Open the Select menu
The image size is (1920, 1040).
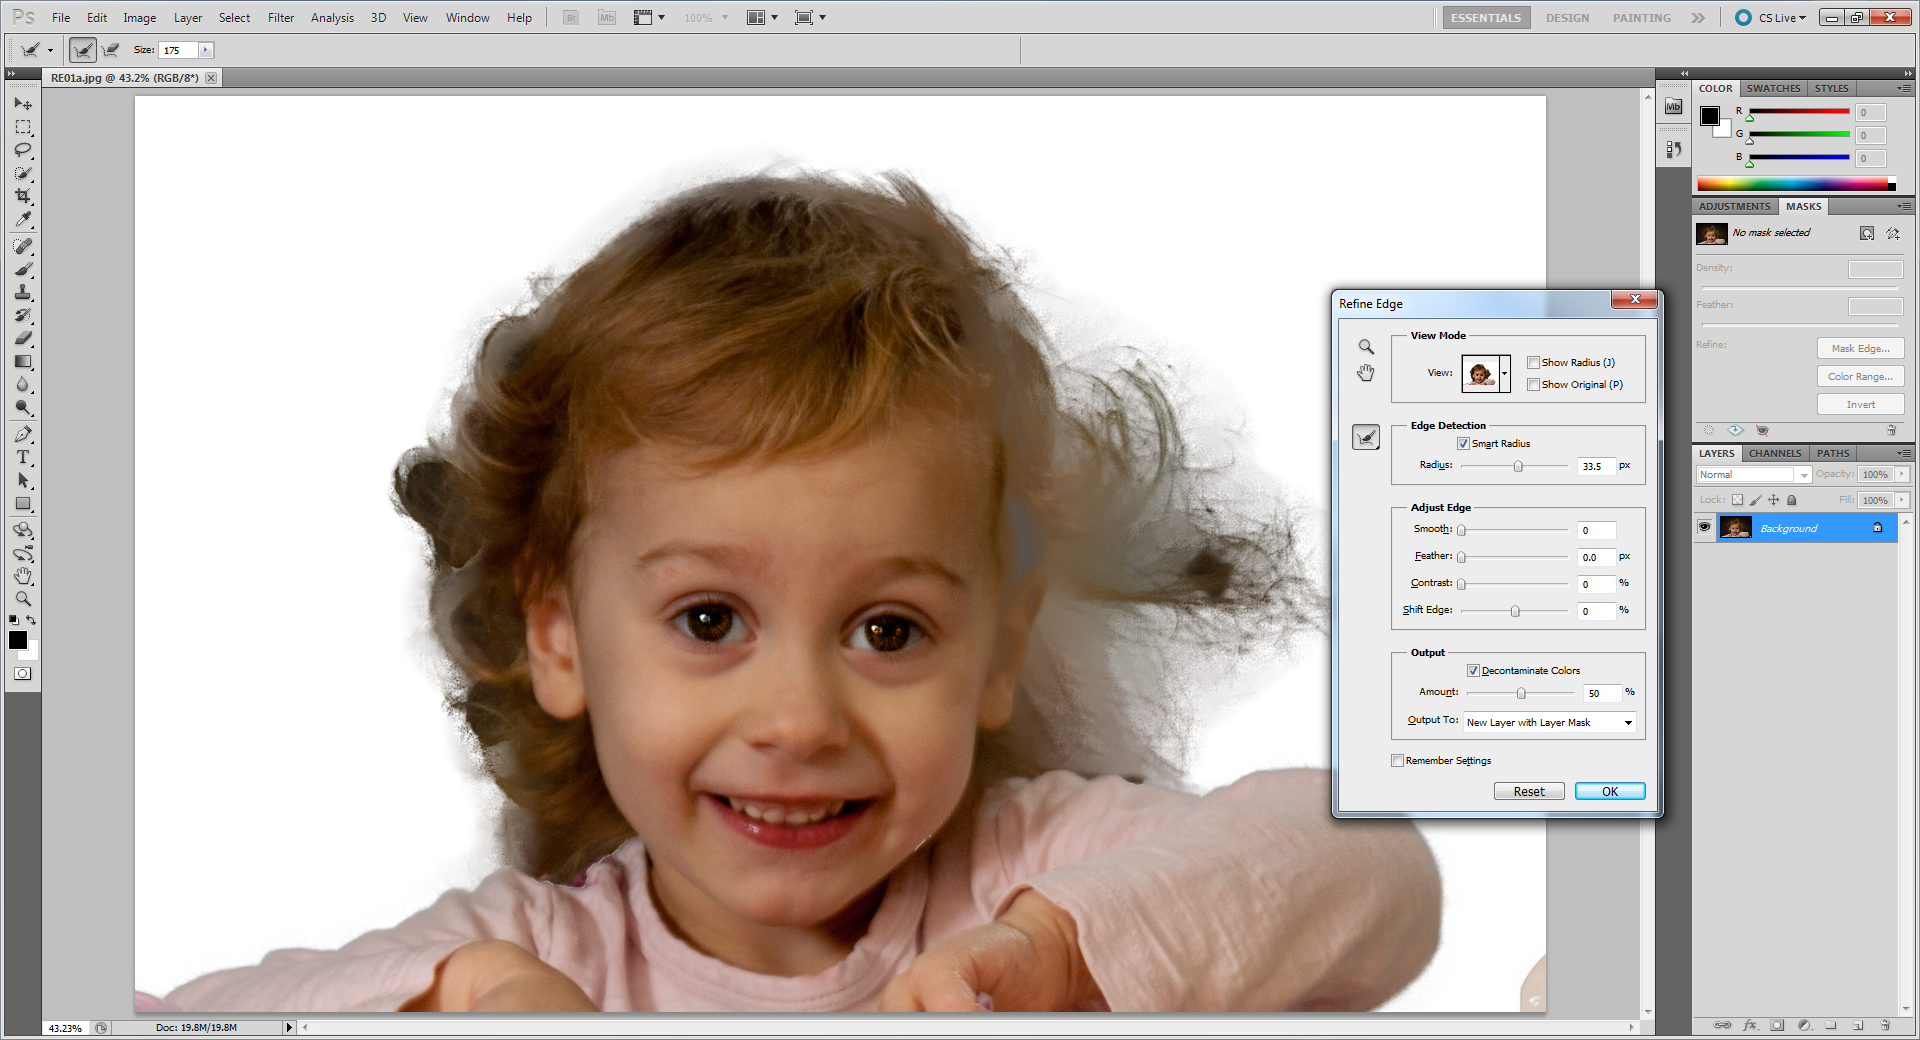coord(234,18)
